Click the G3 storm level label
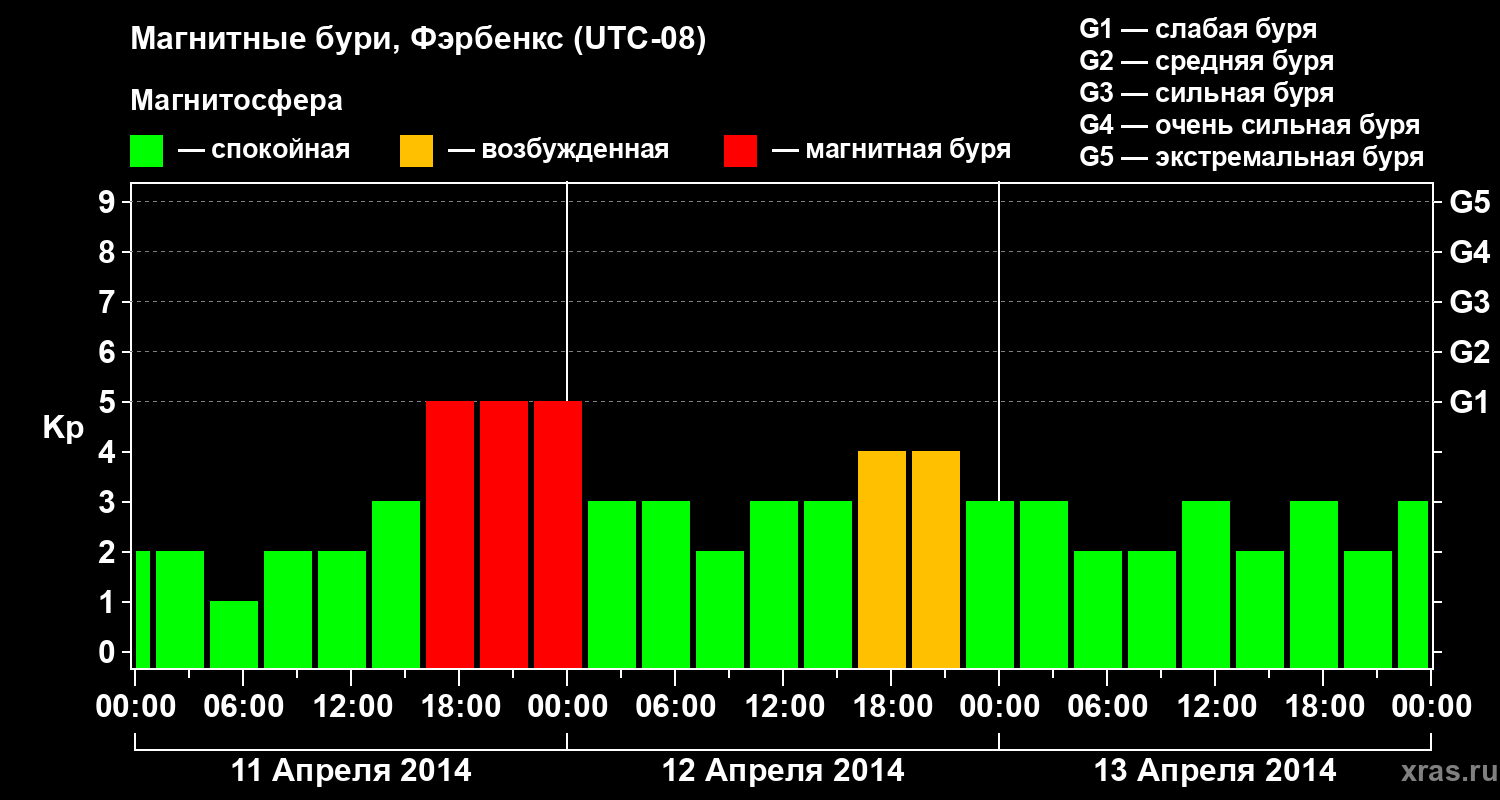This screenshot has width=1500, height=800. (x=1469, y=302)
